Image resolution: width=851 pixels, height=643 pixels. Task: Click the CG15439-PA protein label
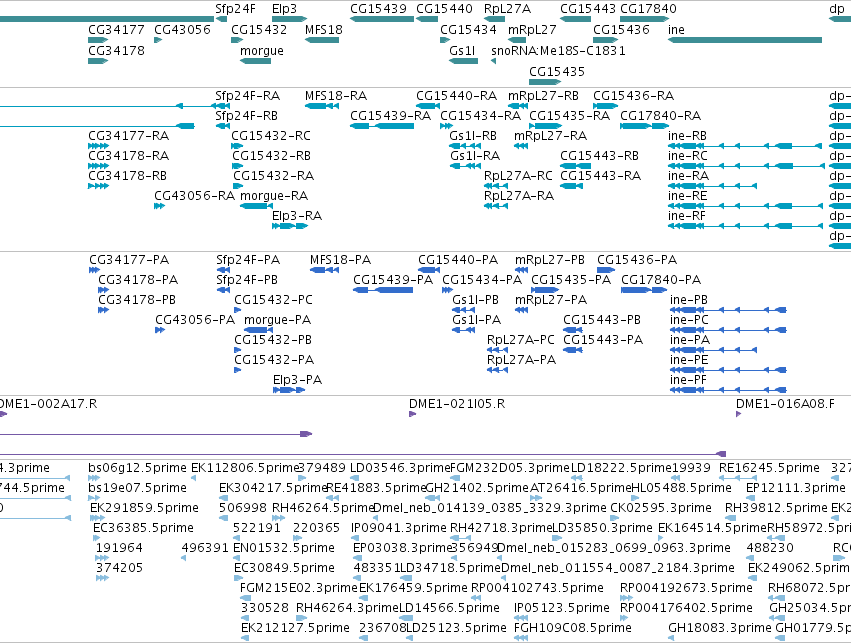point(393,279)
